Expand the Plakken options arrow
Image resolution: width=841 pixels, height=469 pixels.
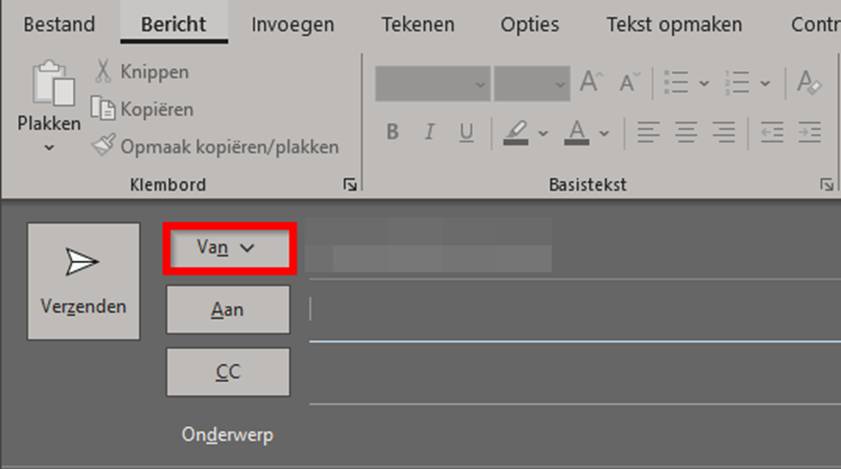48,148
